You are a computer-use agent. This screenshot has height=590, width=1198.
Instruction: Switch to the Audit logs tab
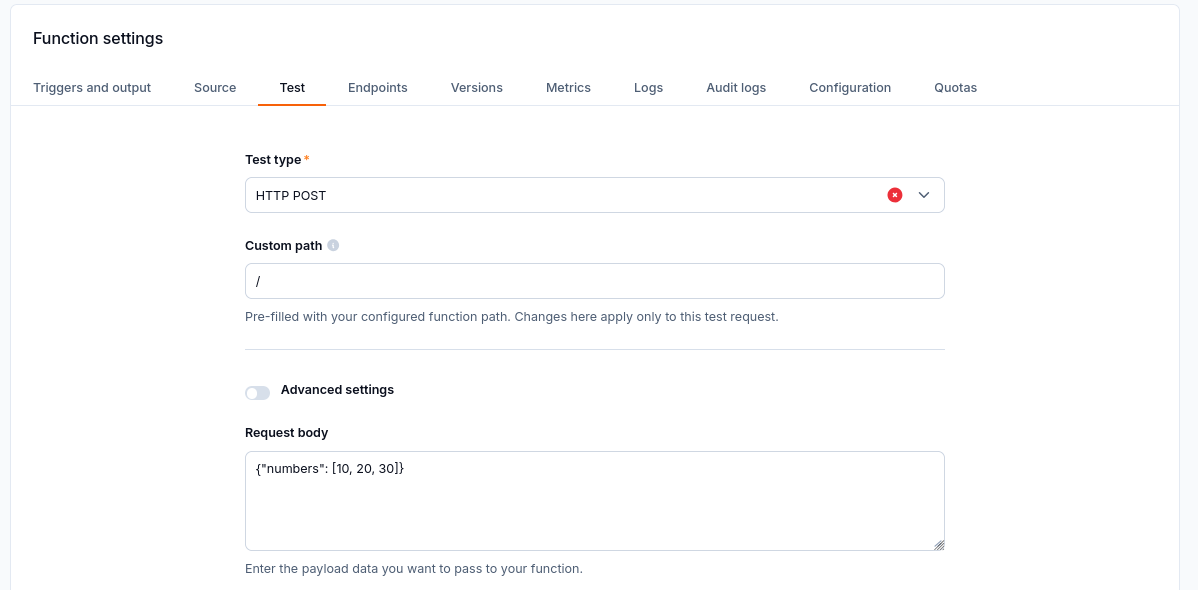pos(736,87)
